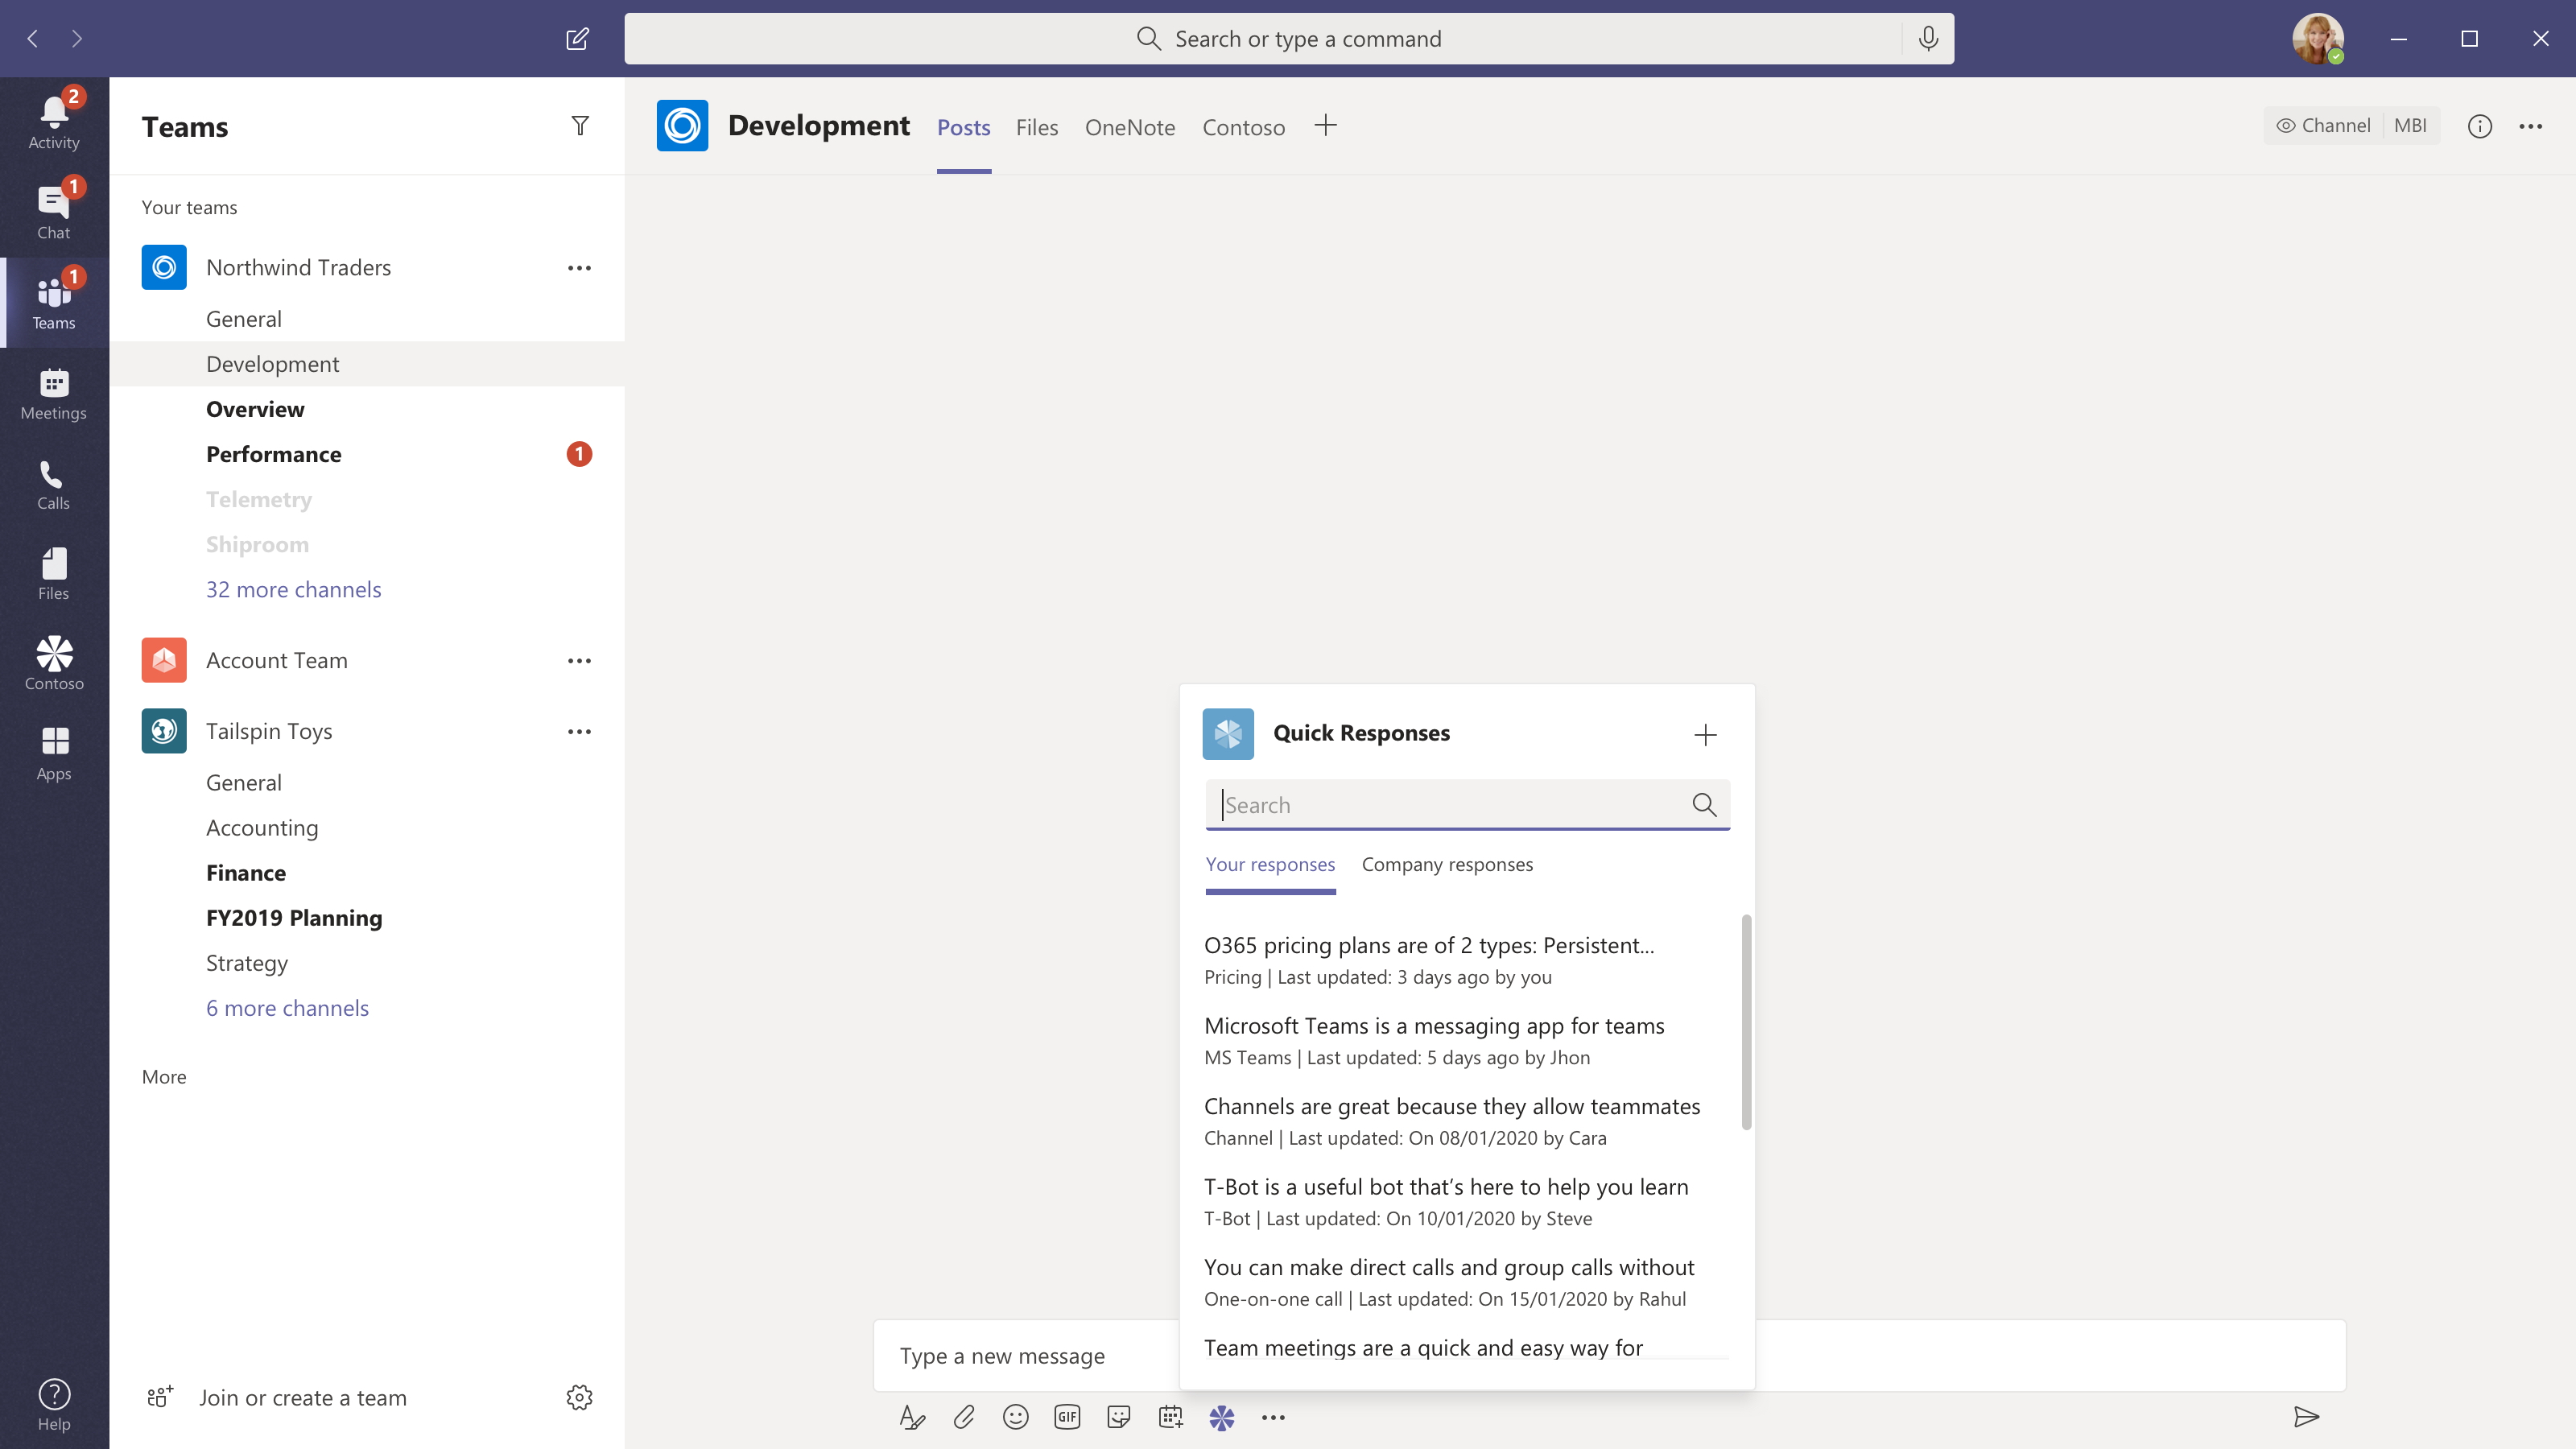Click Join or create a team
This screenshot has width=2576, height=1449.
pyautogui.click(x=302, y=1397)
